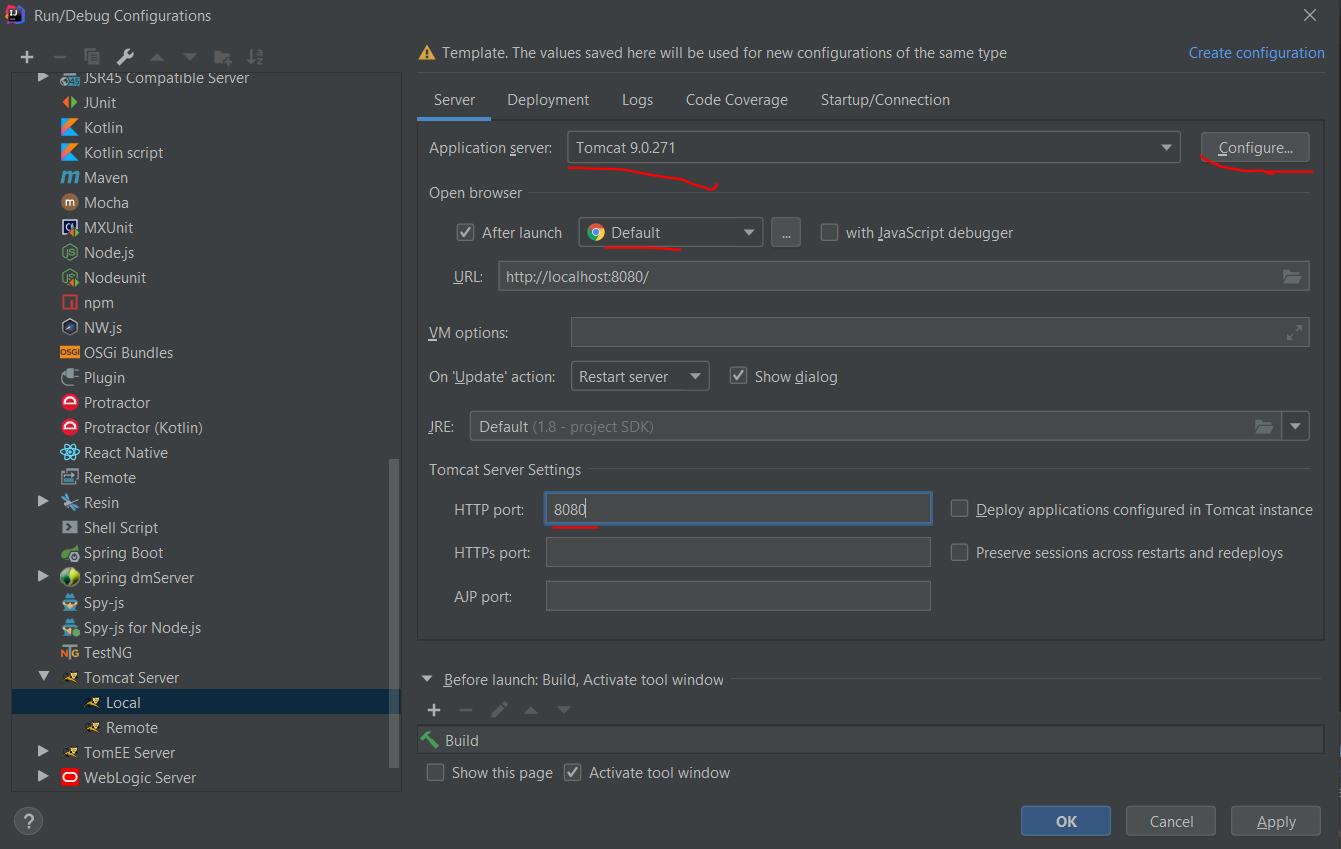The image size is (1341, 849).
Task: Click the Create configuration link
Action: (x=1256, y=53)
